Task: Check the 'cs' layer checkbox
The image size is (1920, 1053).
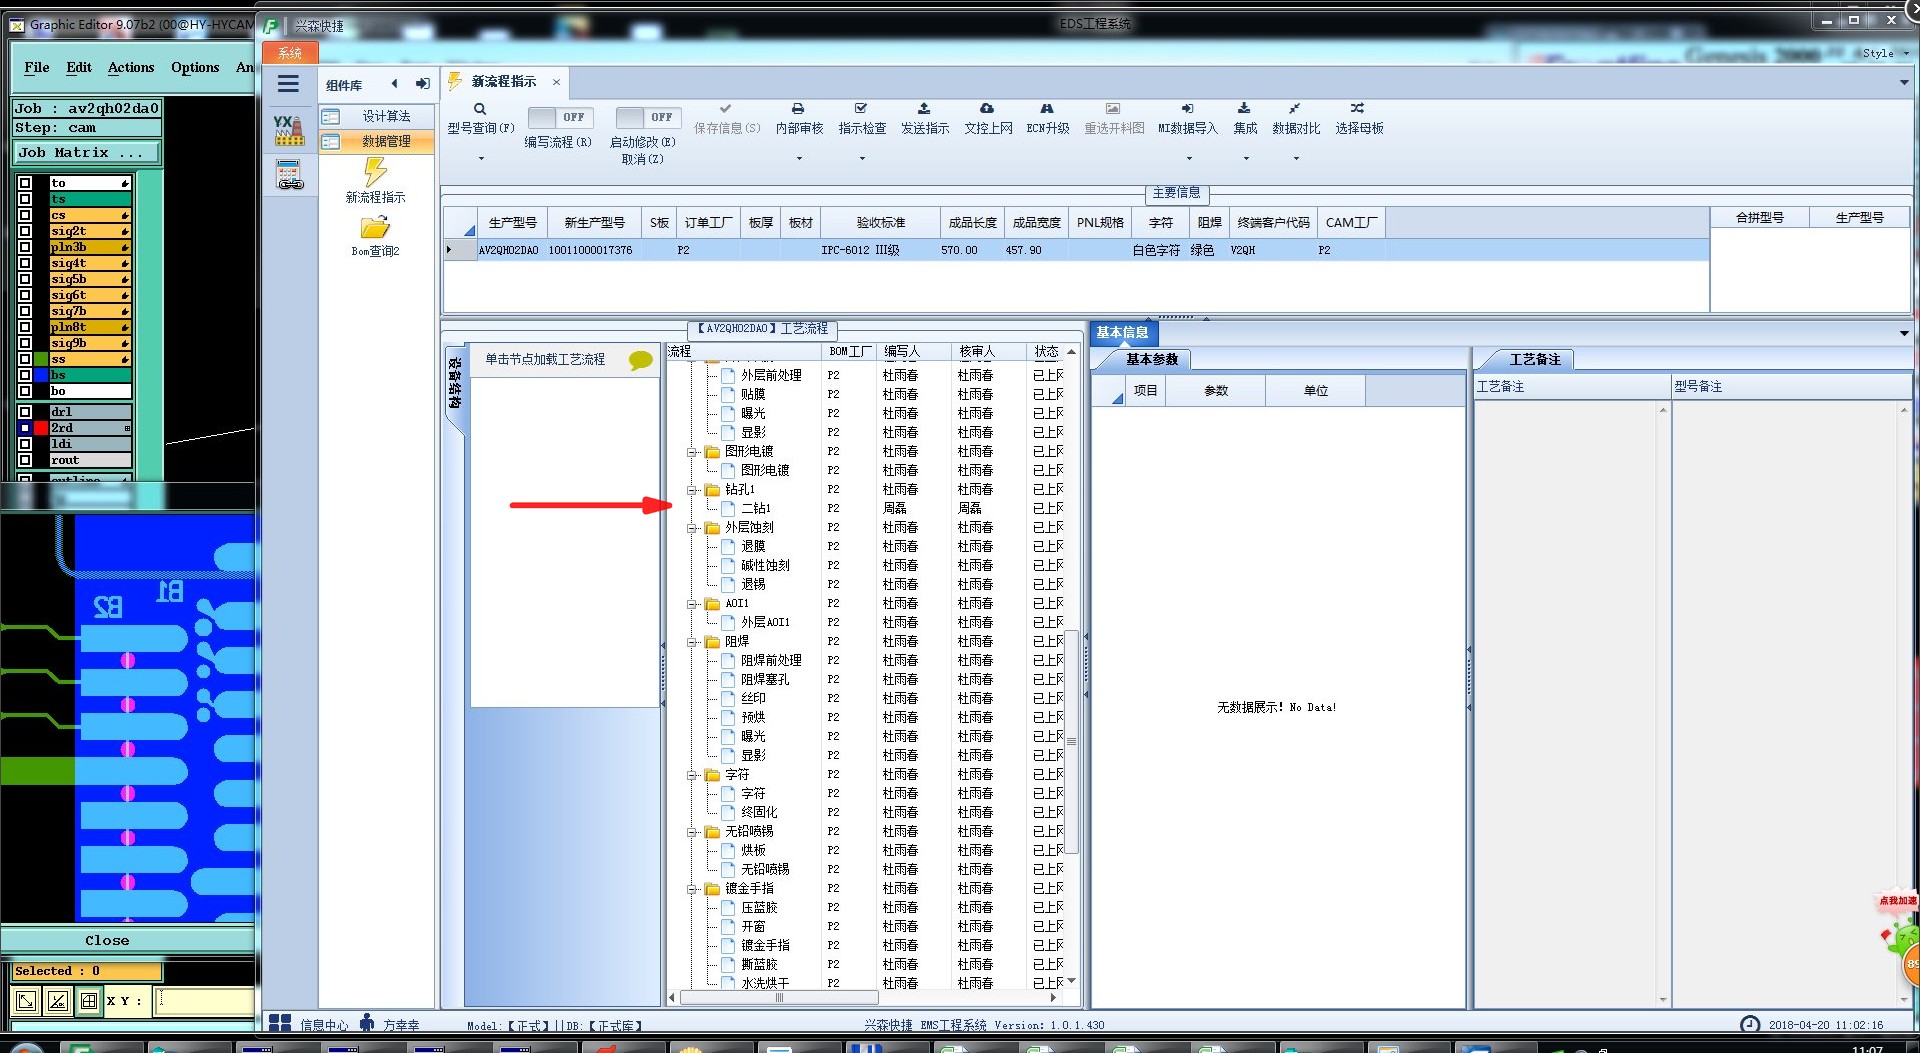Action: tap(26, 215)
